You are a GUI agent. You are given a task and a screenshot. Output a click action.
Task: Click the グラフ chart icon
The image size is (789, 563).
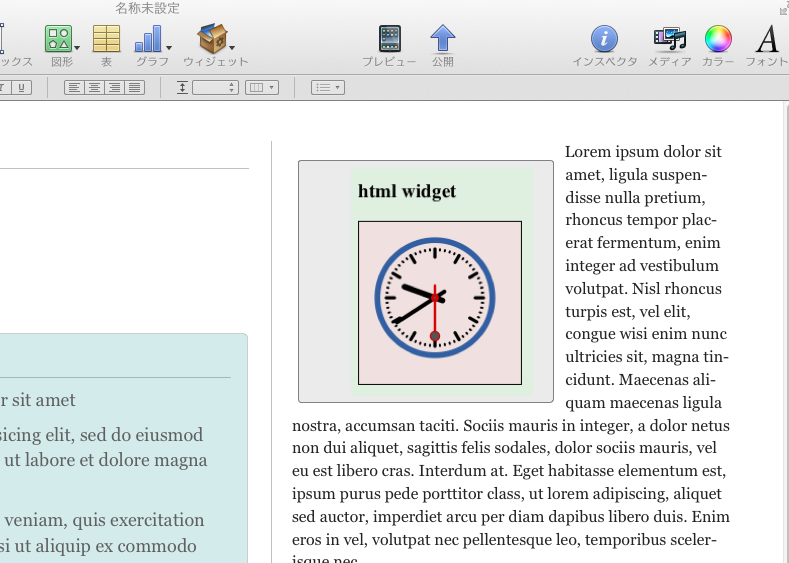pos(149,39)
